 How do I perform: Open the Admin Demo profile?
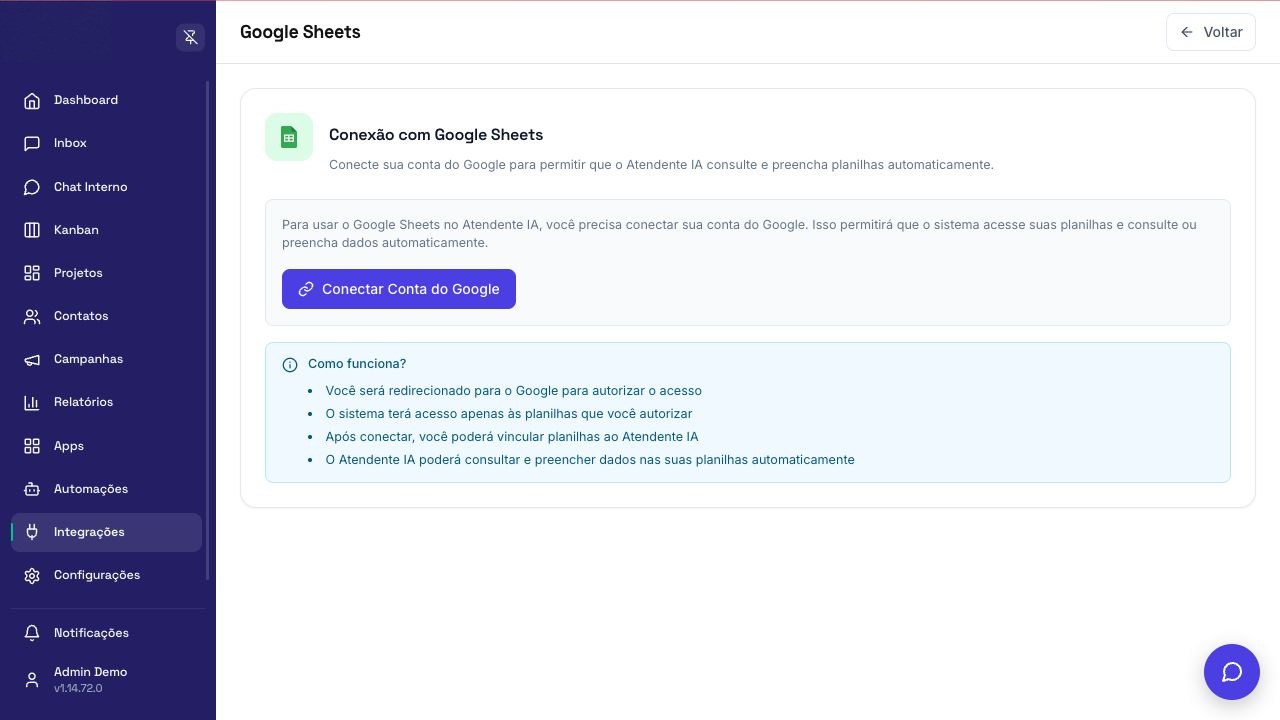pyautogui.click(x=106, y=680)
